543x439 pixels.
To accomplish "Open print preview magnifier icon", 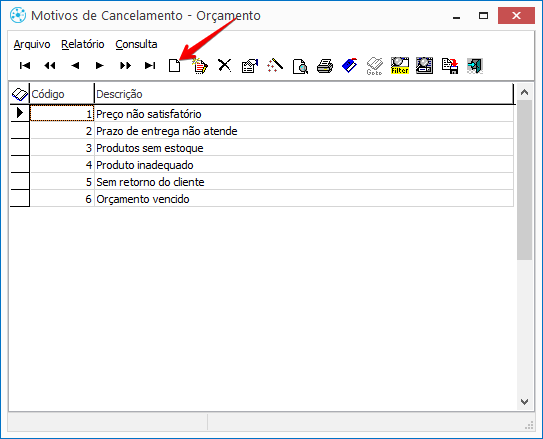I will pos(300,66).
